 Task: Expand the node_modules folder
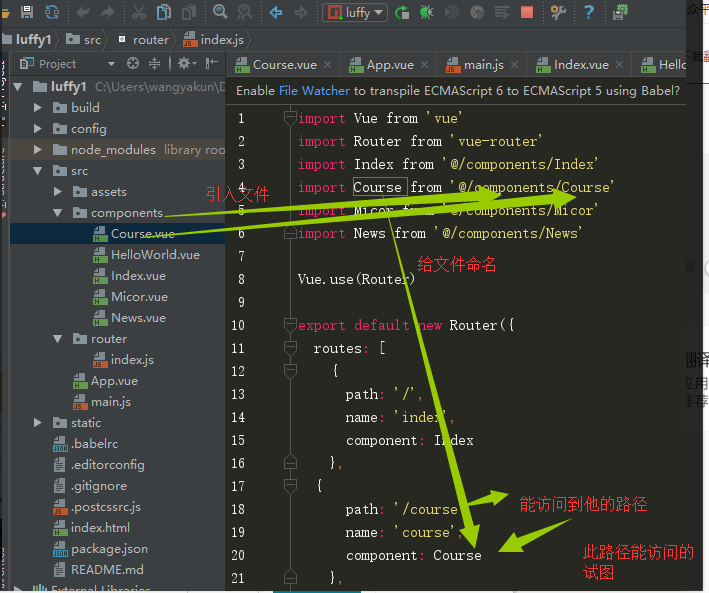click(38, 150)
